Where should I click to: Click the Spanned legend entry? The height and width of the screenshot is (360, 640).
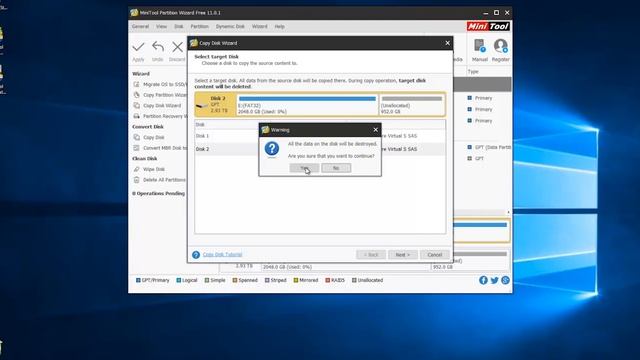[245, 280]
